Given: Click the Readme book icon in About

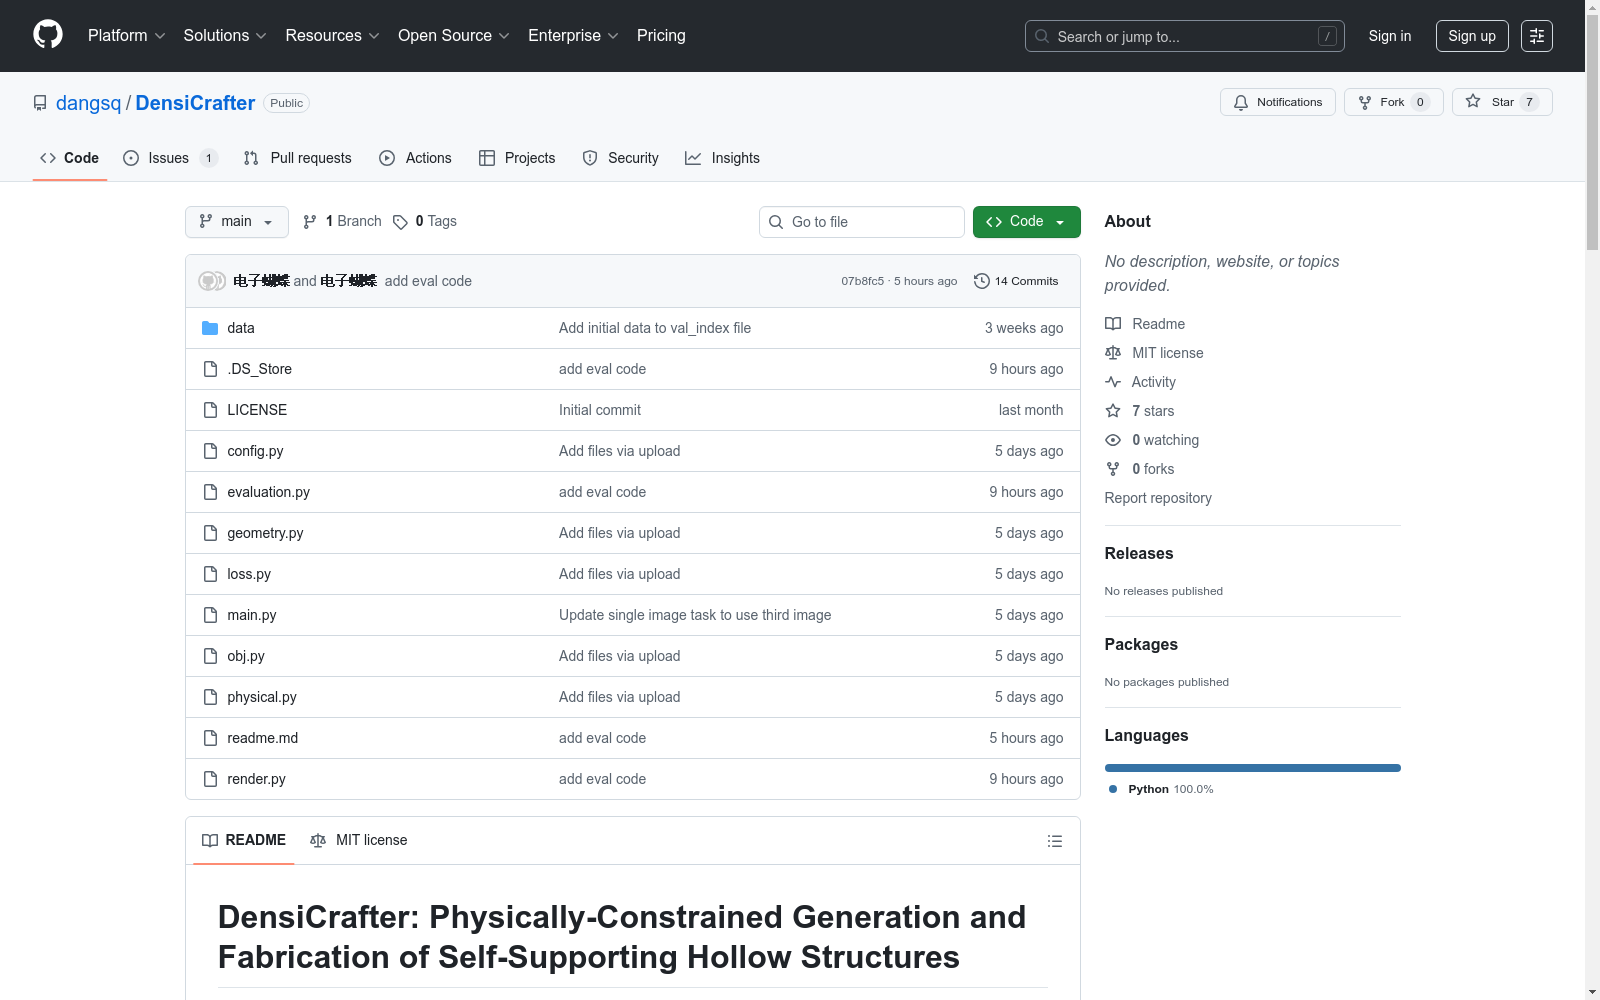Looking at the screenshot, I should click(x=1113, y=324).
